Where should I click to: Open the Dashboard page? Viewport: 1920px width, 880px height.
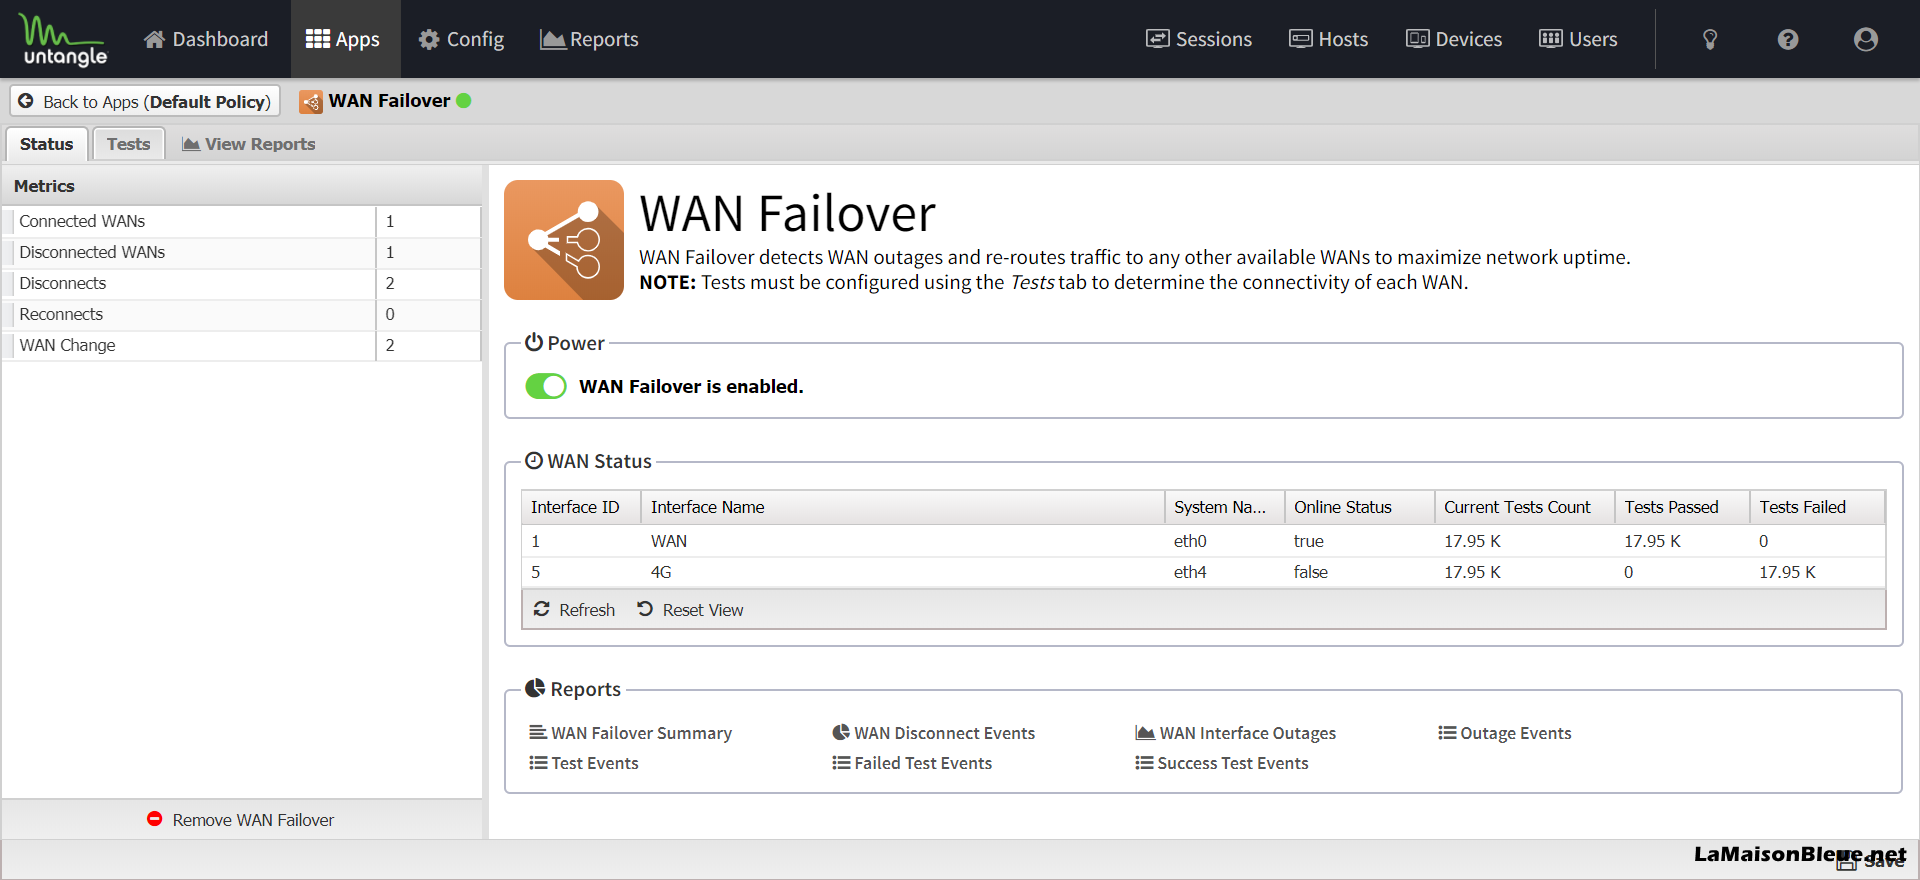pyautogui.click(x=206, y=39)
